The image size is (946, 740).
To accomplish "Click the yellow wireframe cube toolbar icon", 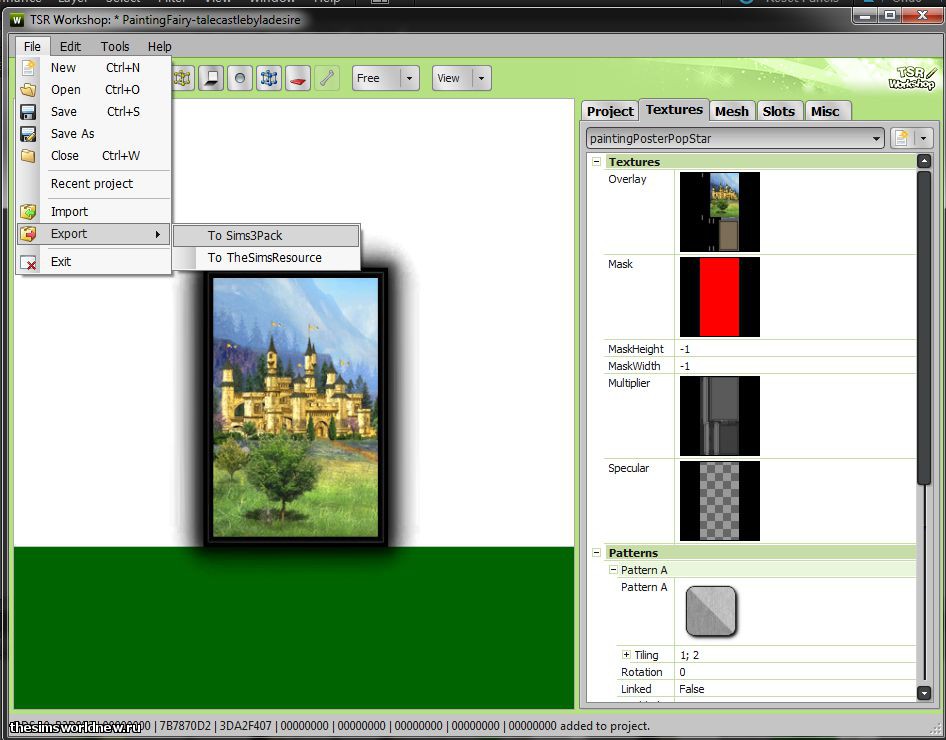I will click(182, 78).
